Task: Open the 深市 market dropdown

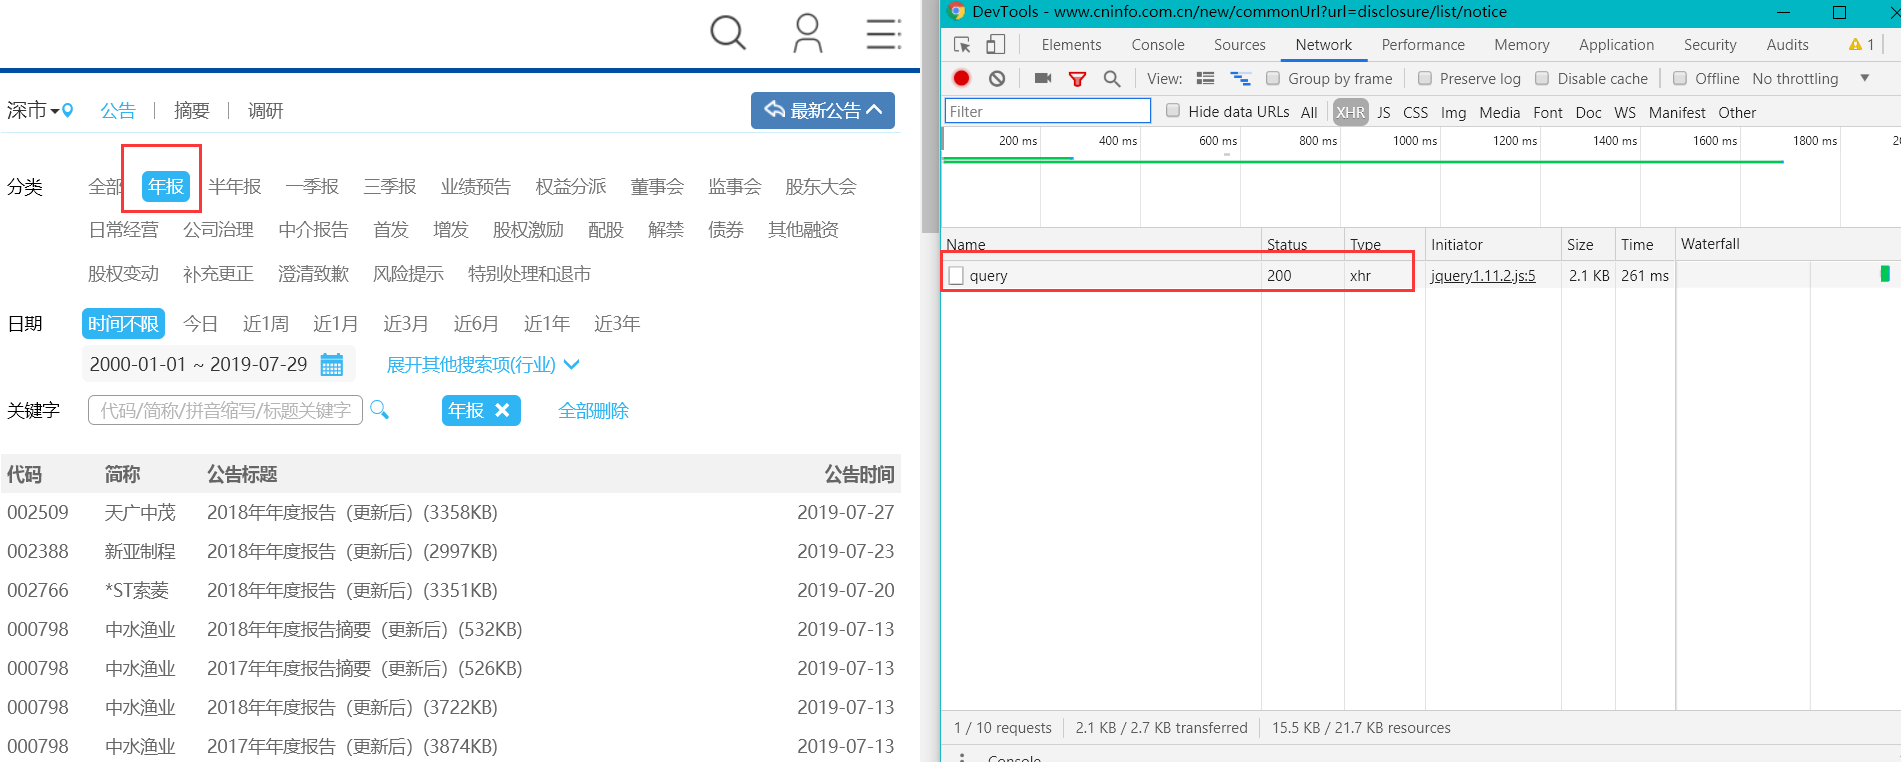Action: 33,111
